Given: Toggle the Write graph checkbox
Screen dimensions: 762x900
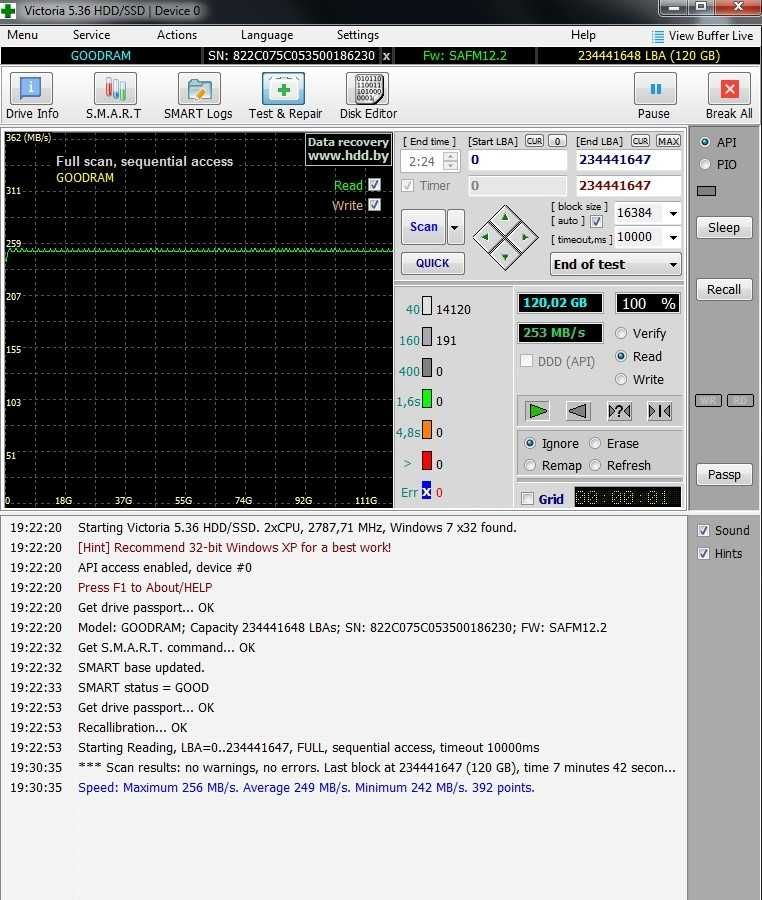Looking at the screenshot, I should [375, 205].
